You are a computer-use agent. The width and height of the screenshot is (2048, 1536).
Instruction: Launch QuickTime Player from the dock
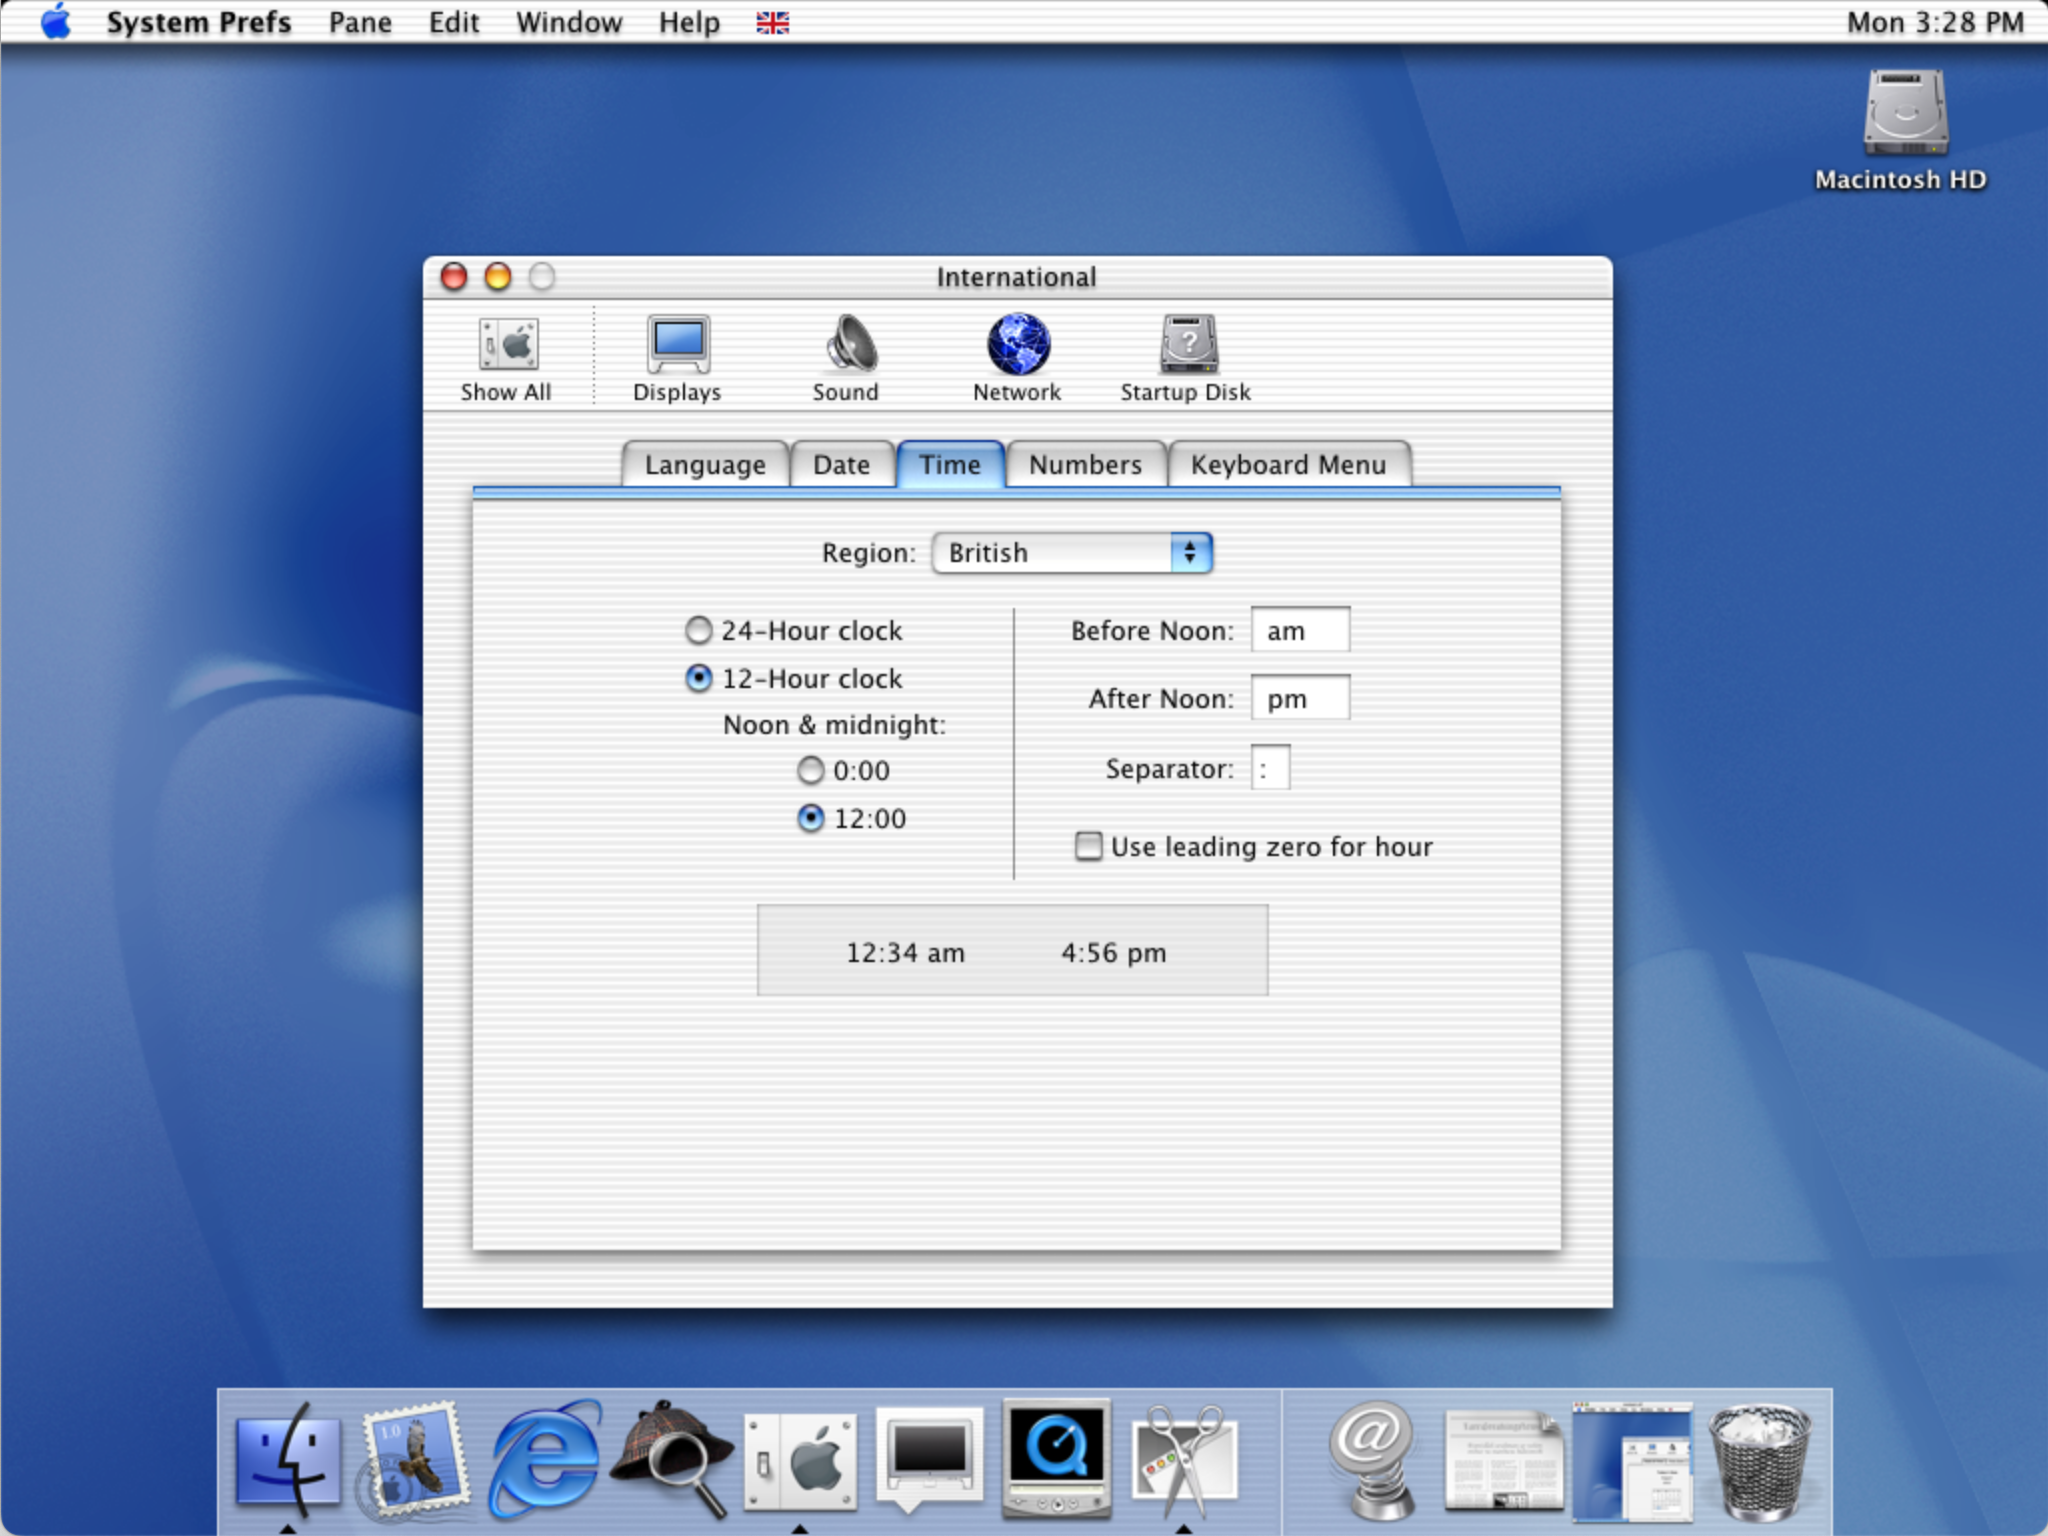click(x=1056, y=1458)
